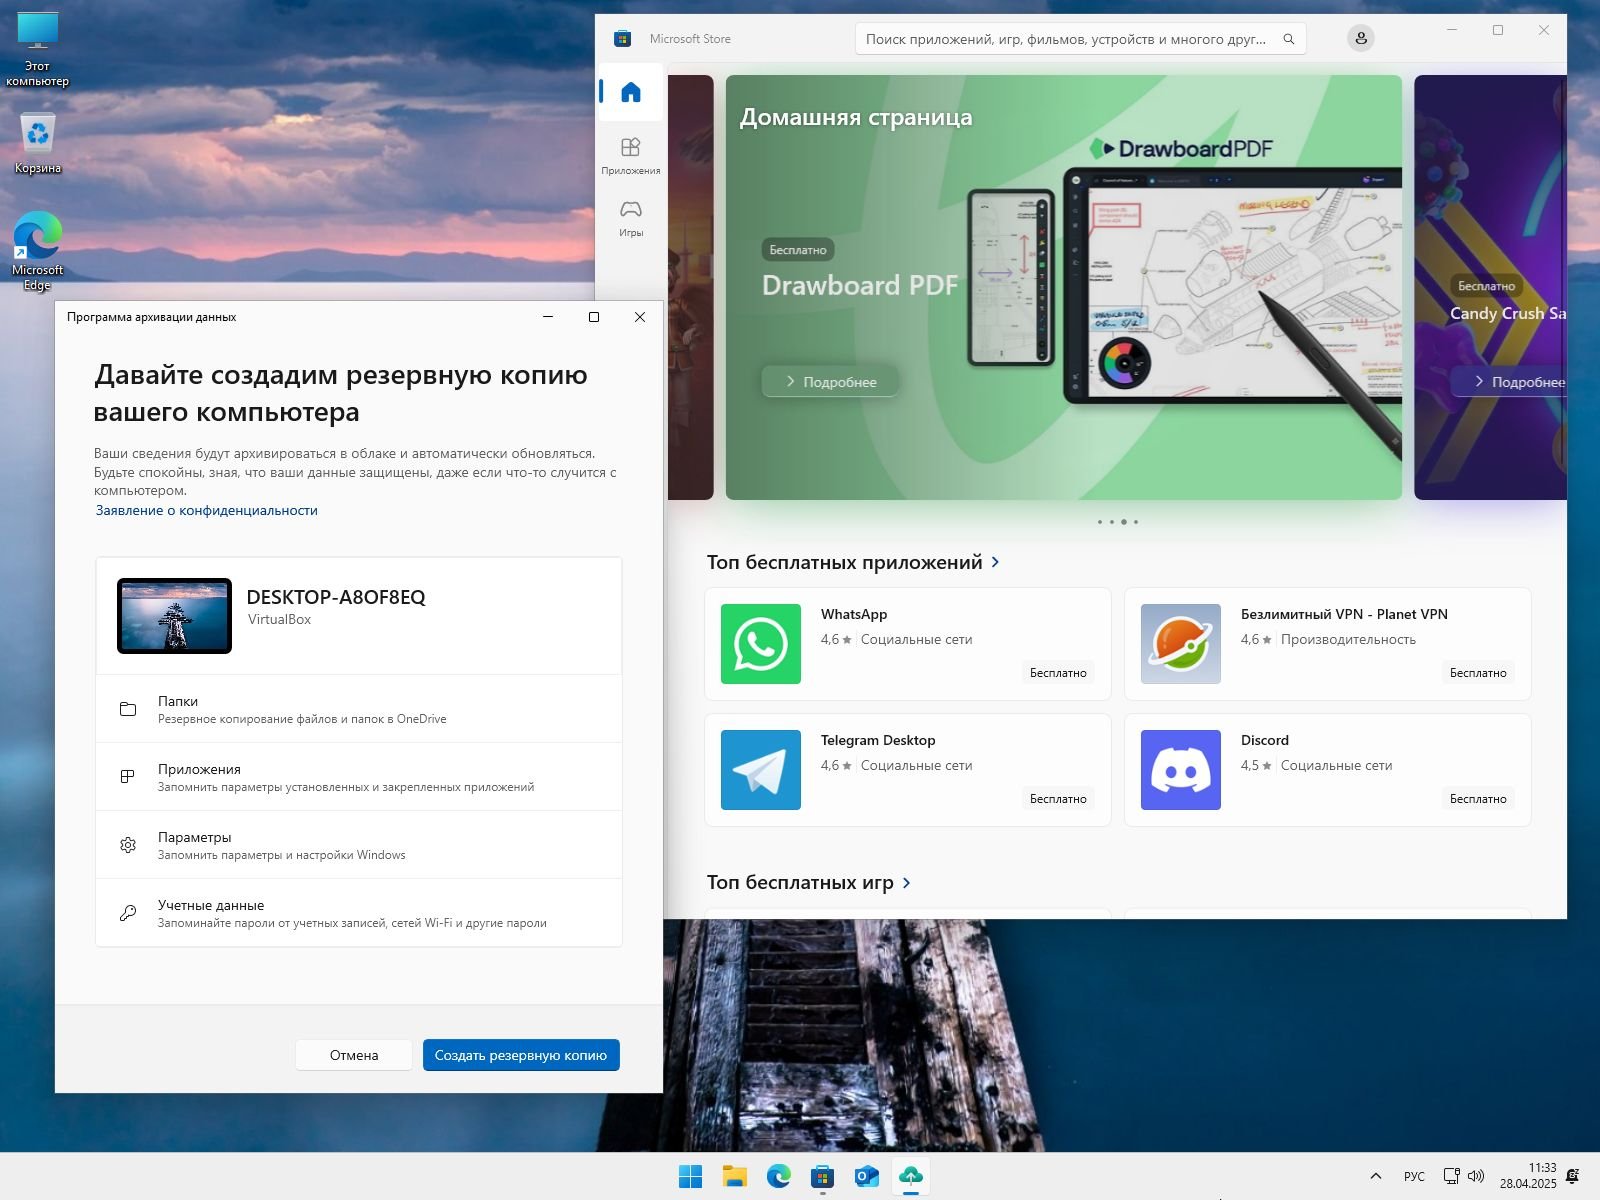The image size is (1600, 1200).
Task: Click Бесплатно on the Planet VPN card
Action: 1478,673
